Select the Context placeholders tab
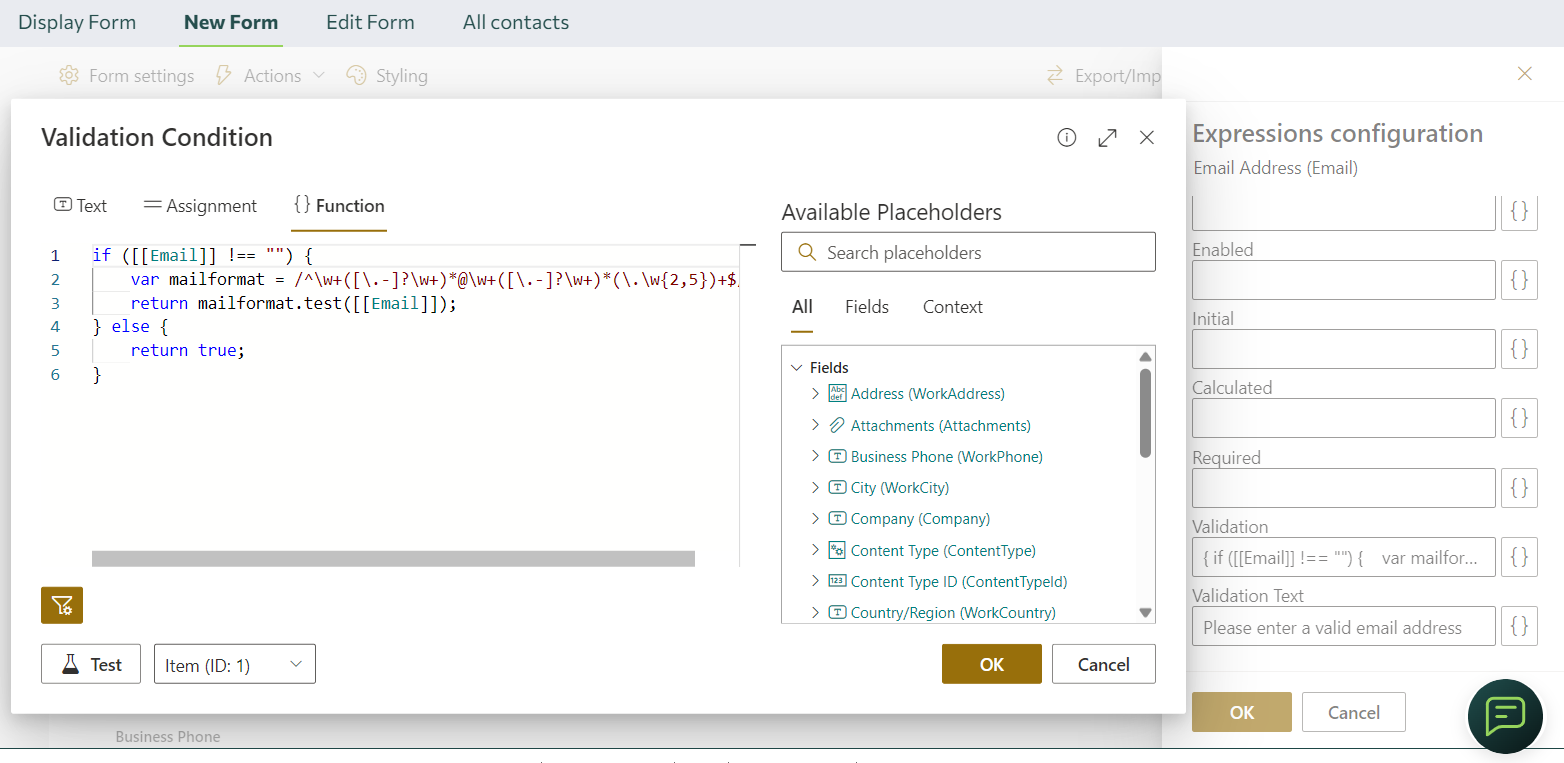This screenshot has height=763, width=1564. [952, 307]
